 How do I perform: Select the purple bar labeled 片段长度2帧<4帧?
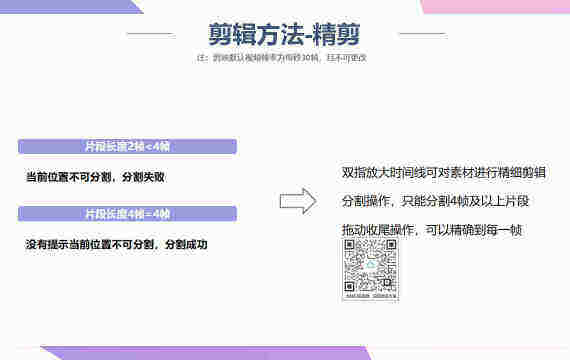tap(127, 147)
